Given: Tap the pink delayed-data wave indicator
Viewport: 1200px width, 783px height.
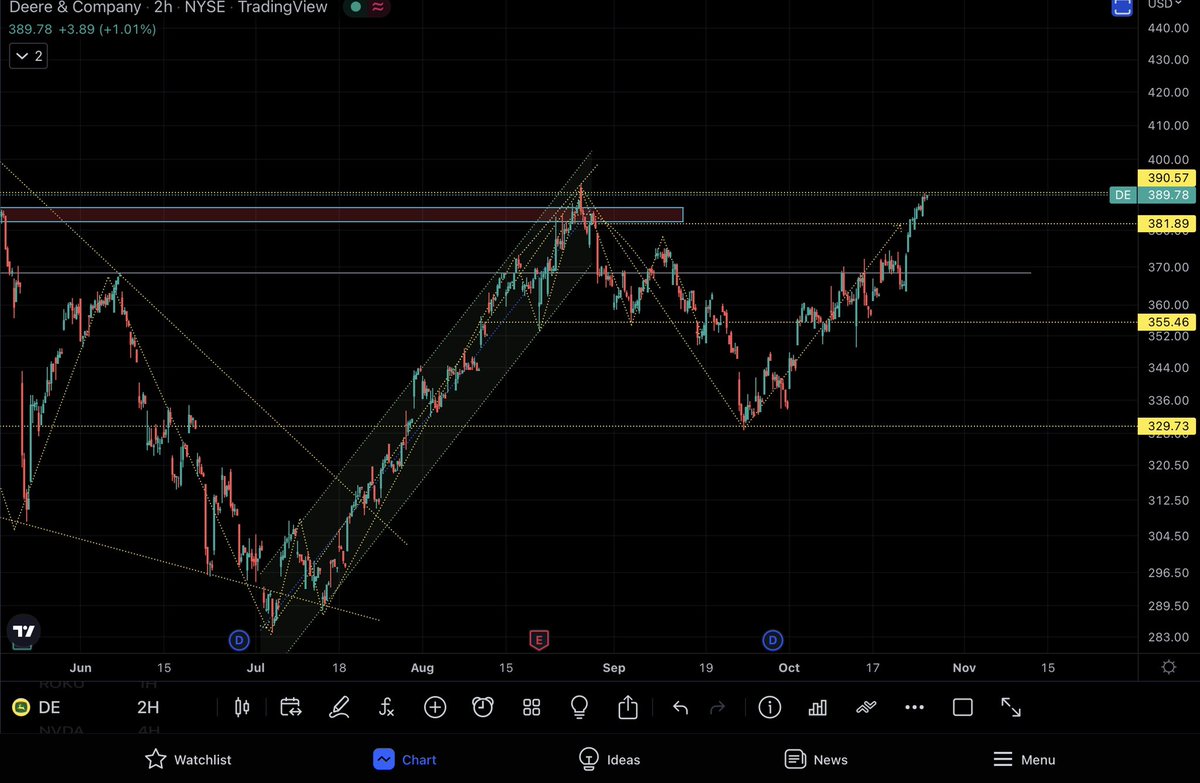Looking at the screenshot, I should click(377, 7).
